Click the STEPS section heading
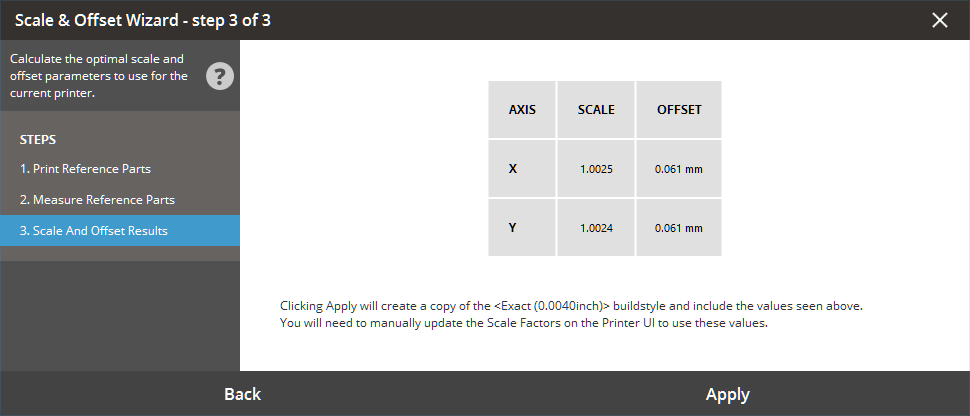The width and height of the screenshot is (970, 416). (x=38, y=139)
